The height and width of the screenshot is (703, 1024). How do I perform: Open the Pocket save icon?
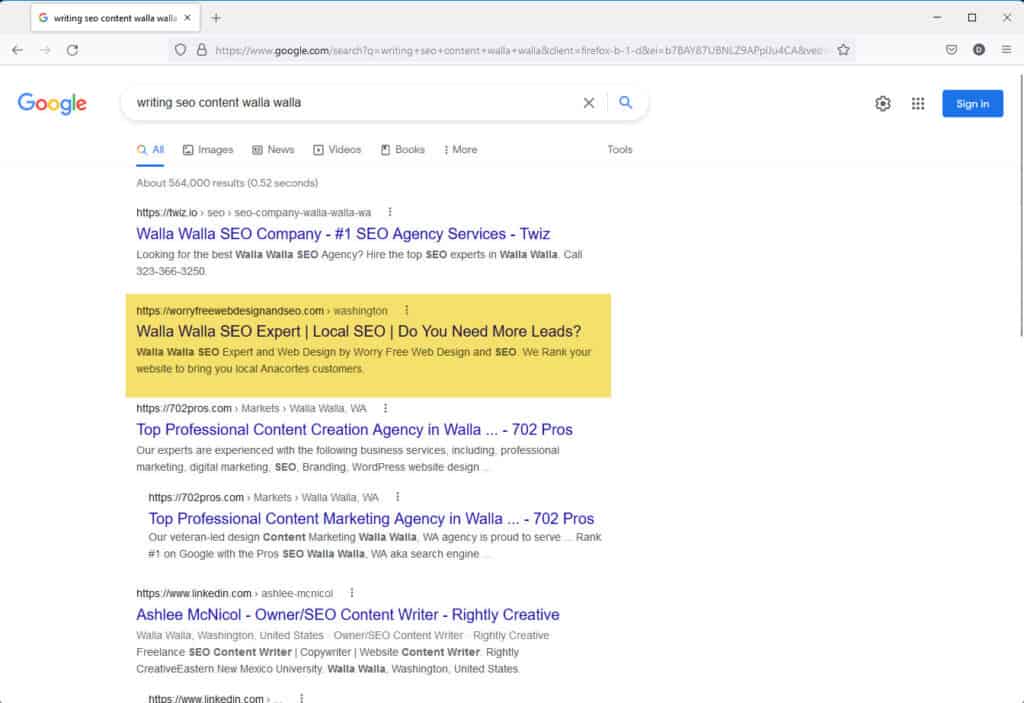pos(952,50)
